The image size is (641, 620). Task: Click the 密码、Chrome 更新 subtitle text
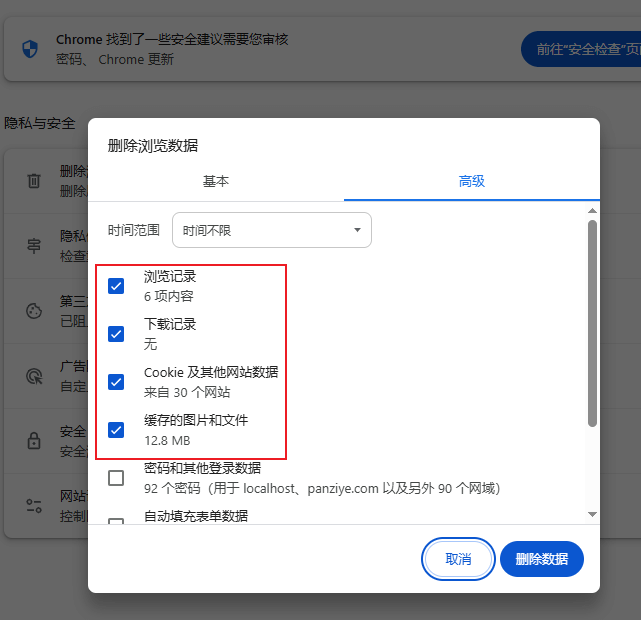pyautogui.click(x=115, y=59)
